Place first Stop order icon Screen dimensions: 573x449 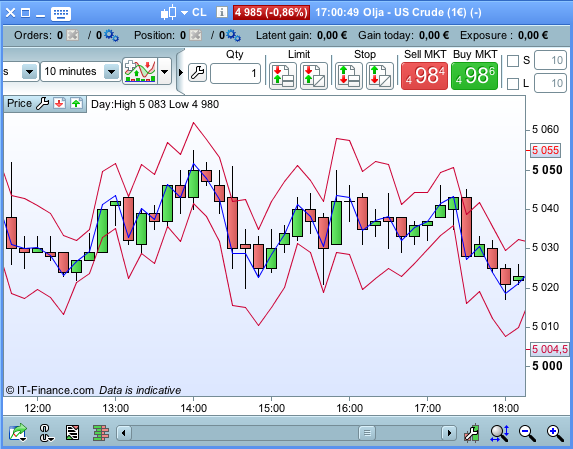[349, 76]
